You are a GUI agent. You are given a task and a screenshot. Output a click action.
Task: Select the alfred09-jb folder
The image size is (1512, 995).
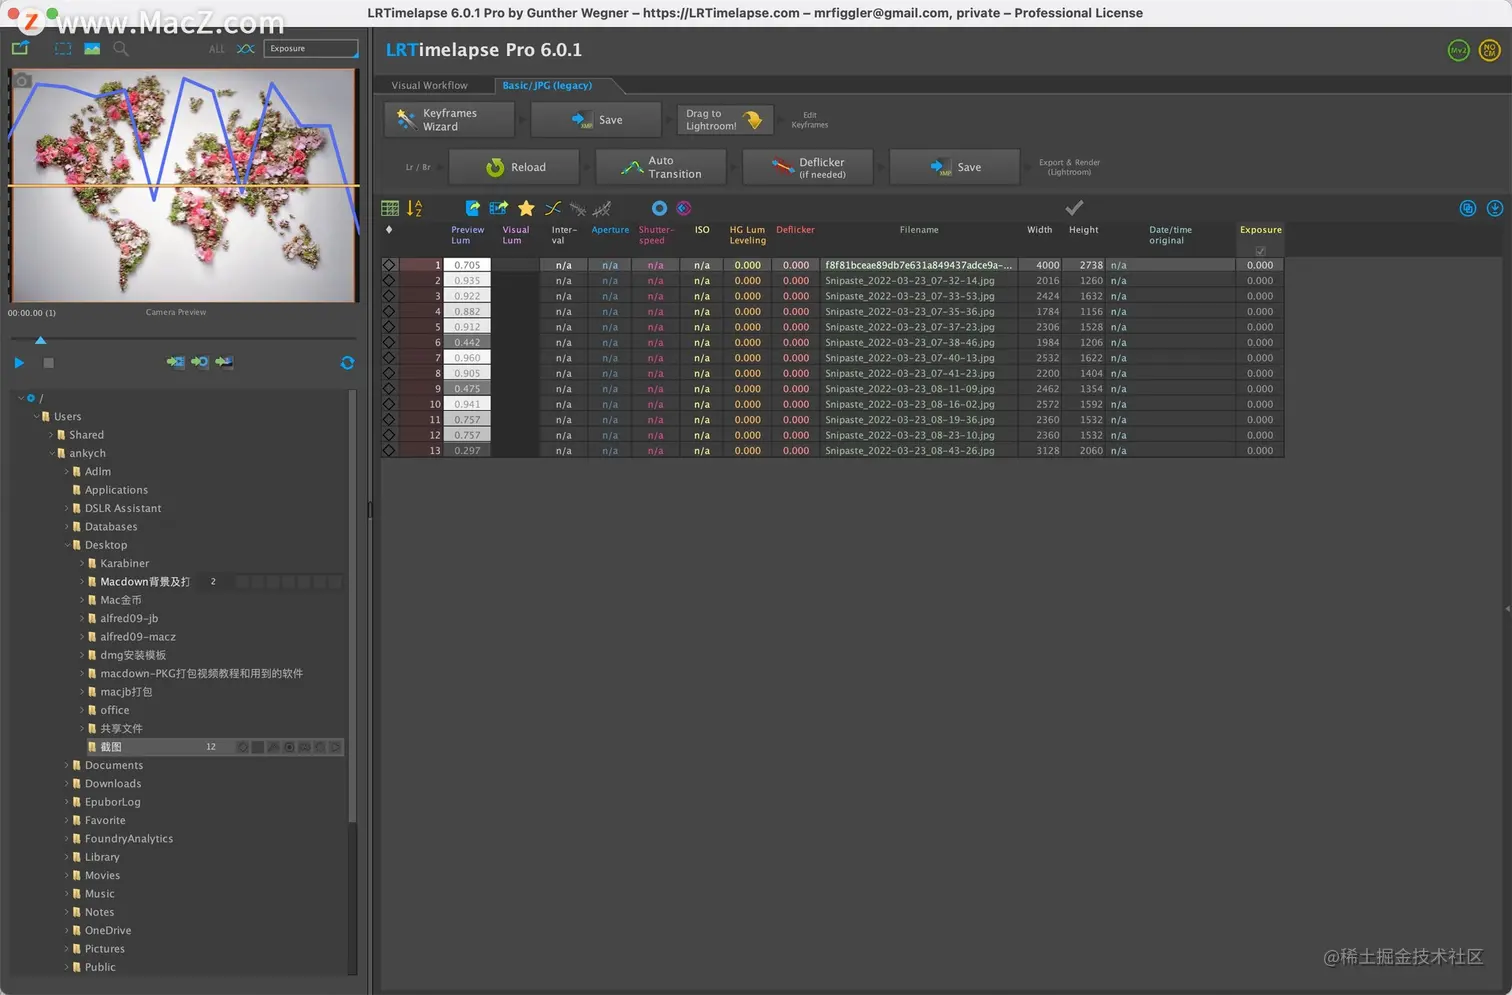pyautogui.click(x=129, y=618)
